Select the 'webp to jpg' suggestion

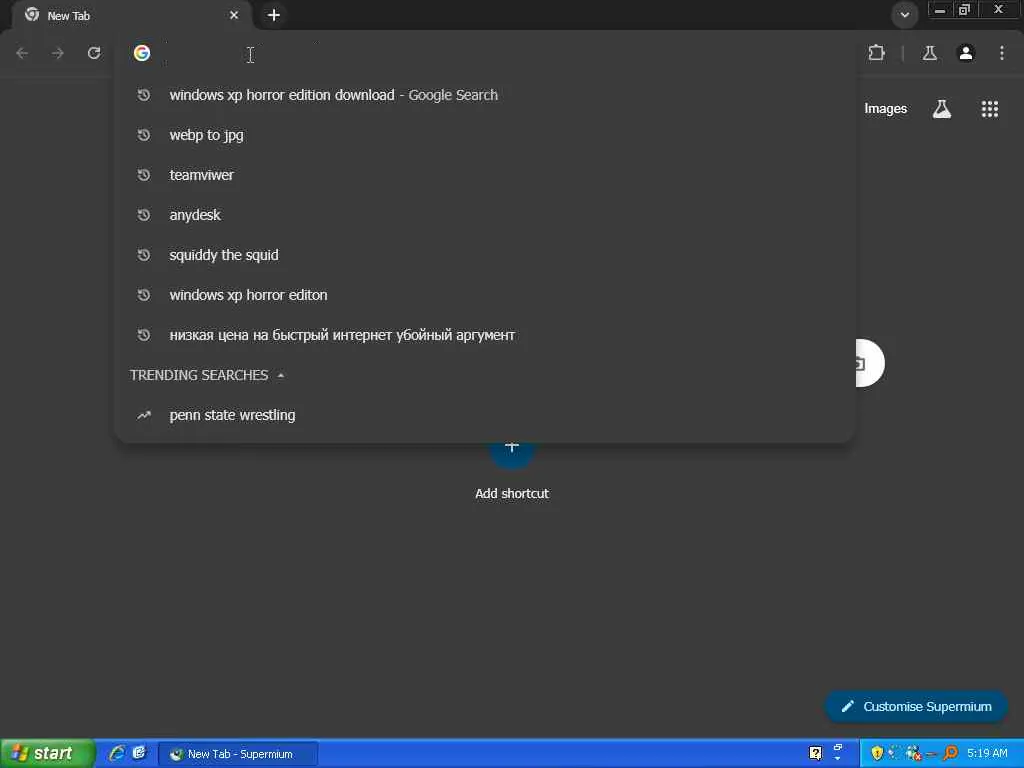(484, 135)
